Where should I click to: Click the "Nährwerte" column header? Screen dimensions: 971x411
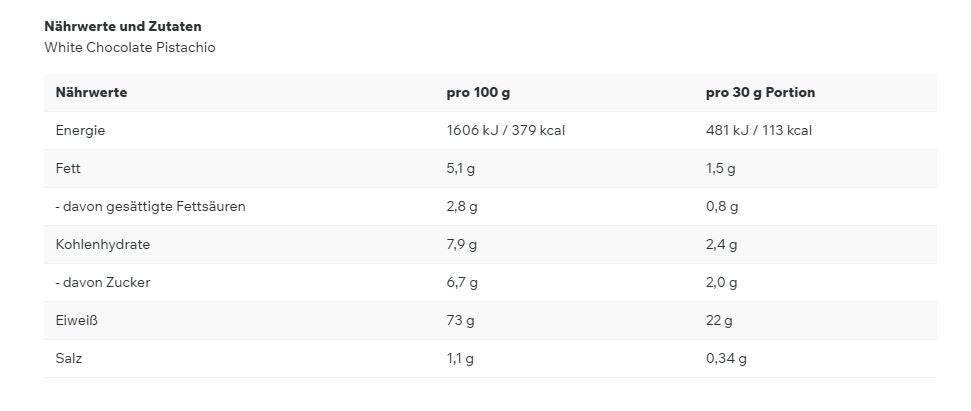pos(91,92)
